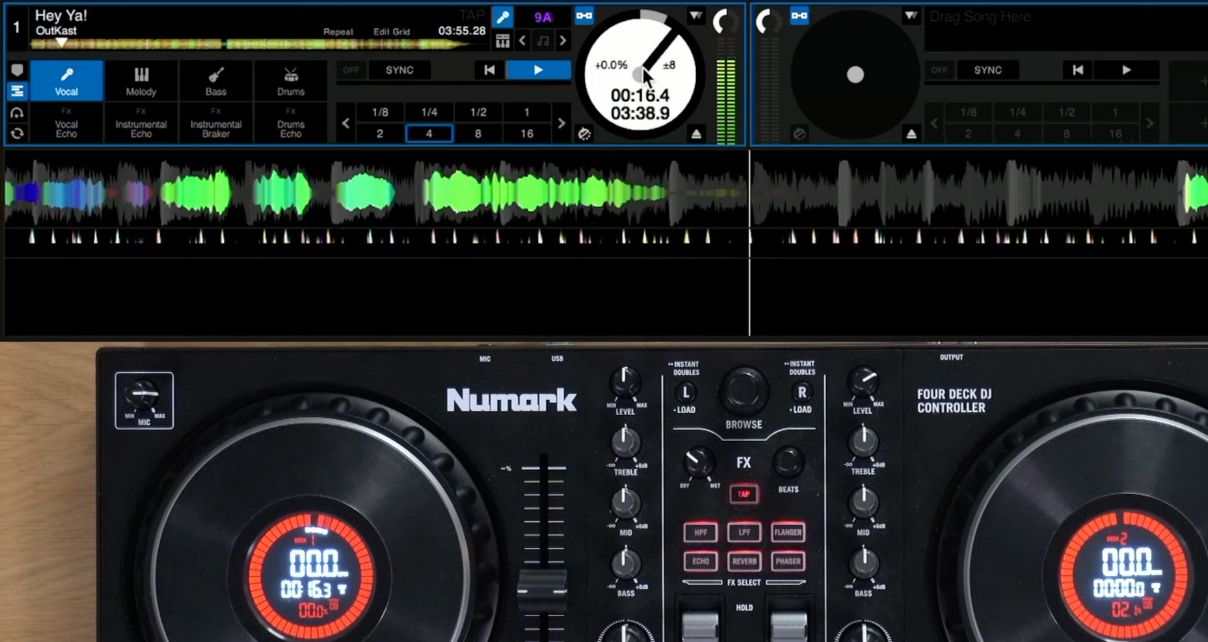
Task: Click the eject icon on deck 2
Action: point(911,133)
